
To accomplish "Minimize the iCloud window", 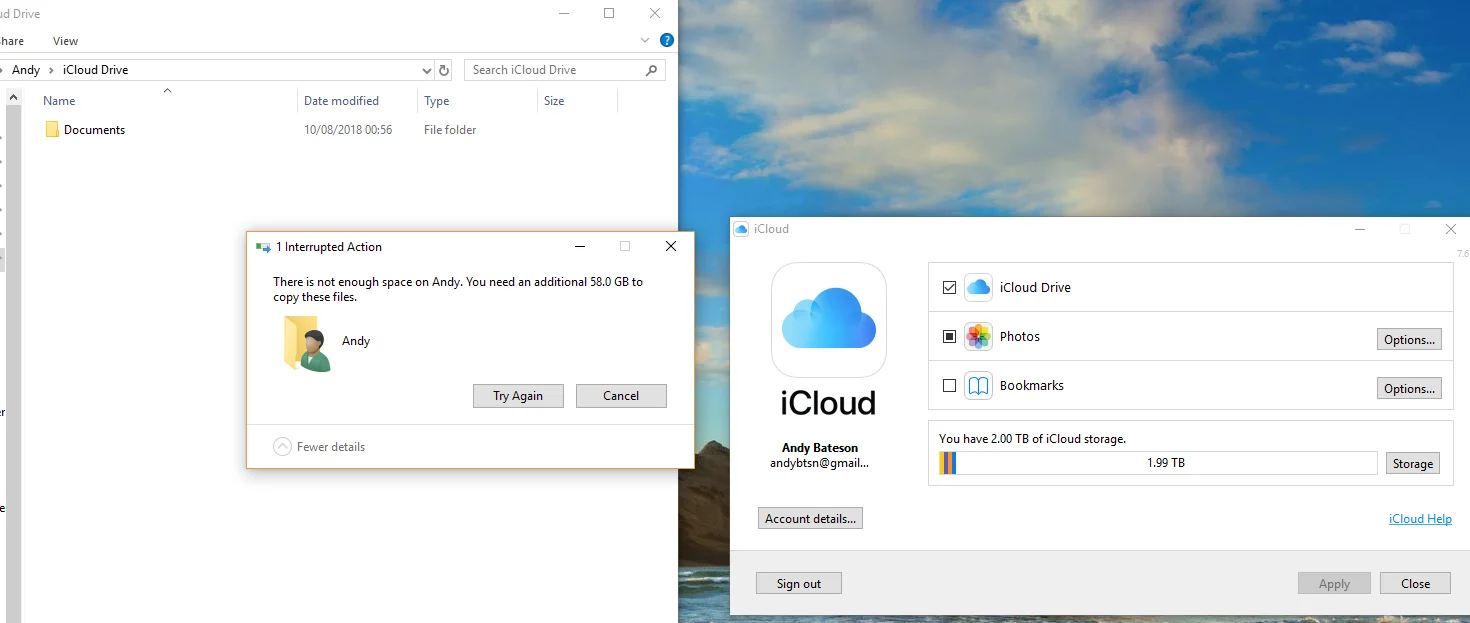I will pyautogui.click(x=1358, y=229).
